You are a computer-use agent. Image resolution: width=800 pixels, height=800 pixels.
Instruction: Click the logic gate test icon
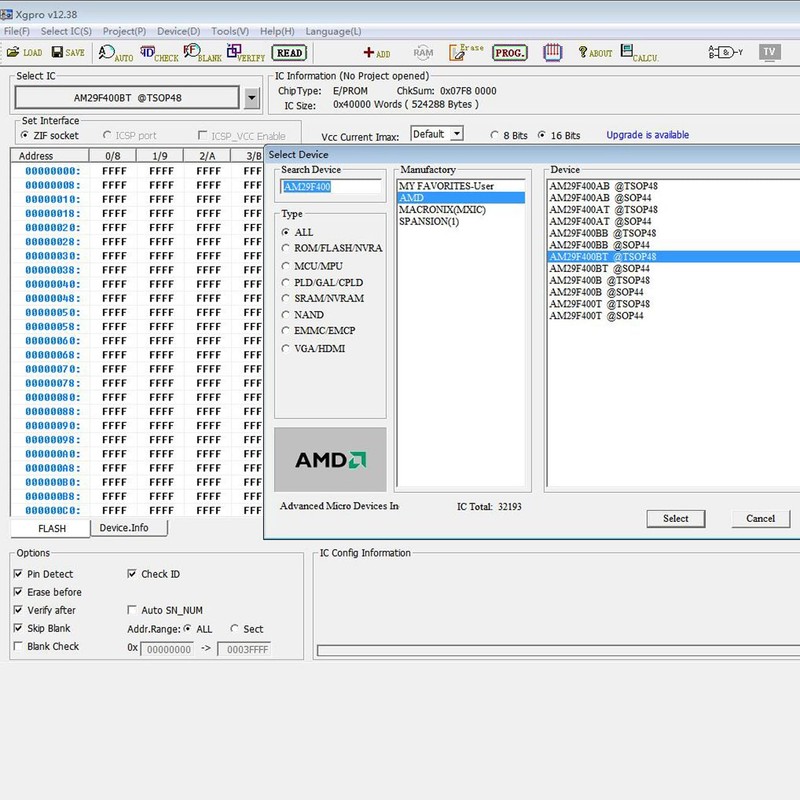726,52
